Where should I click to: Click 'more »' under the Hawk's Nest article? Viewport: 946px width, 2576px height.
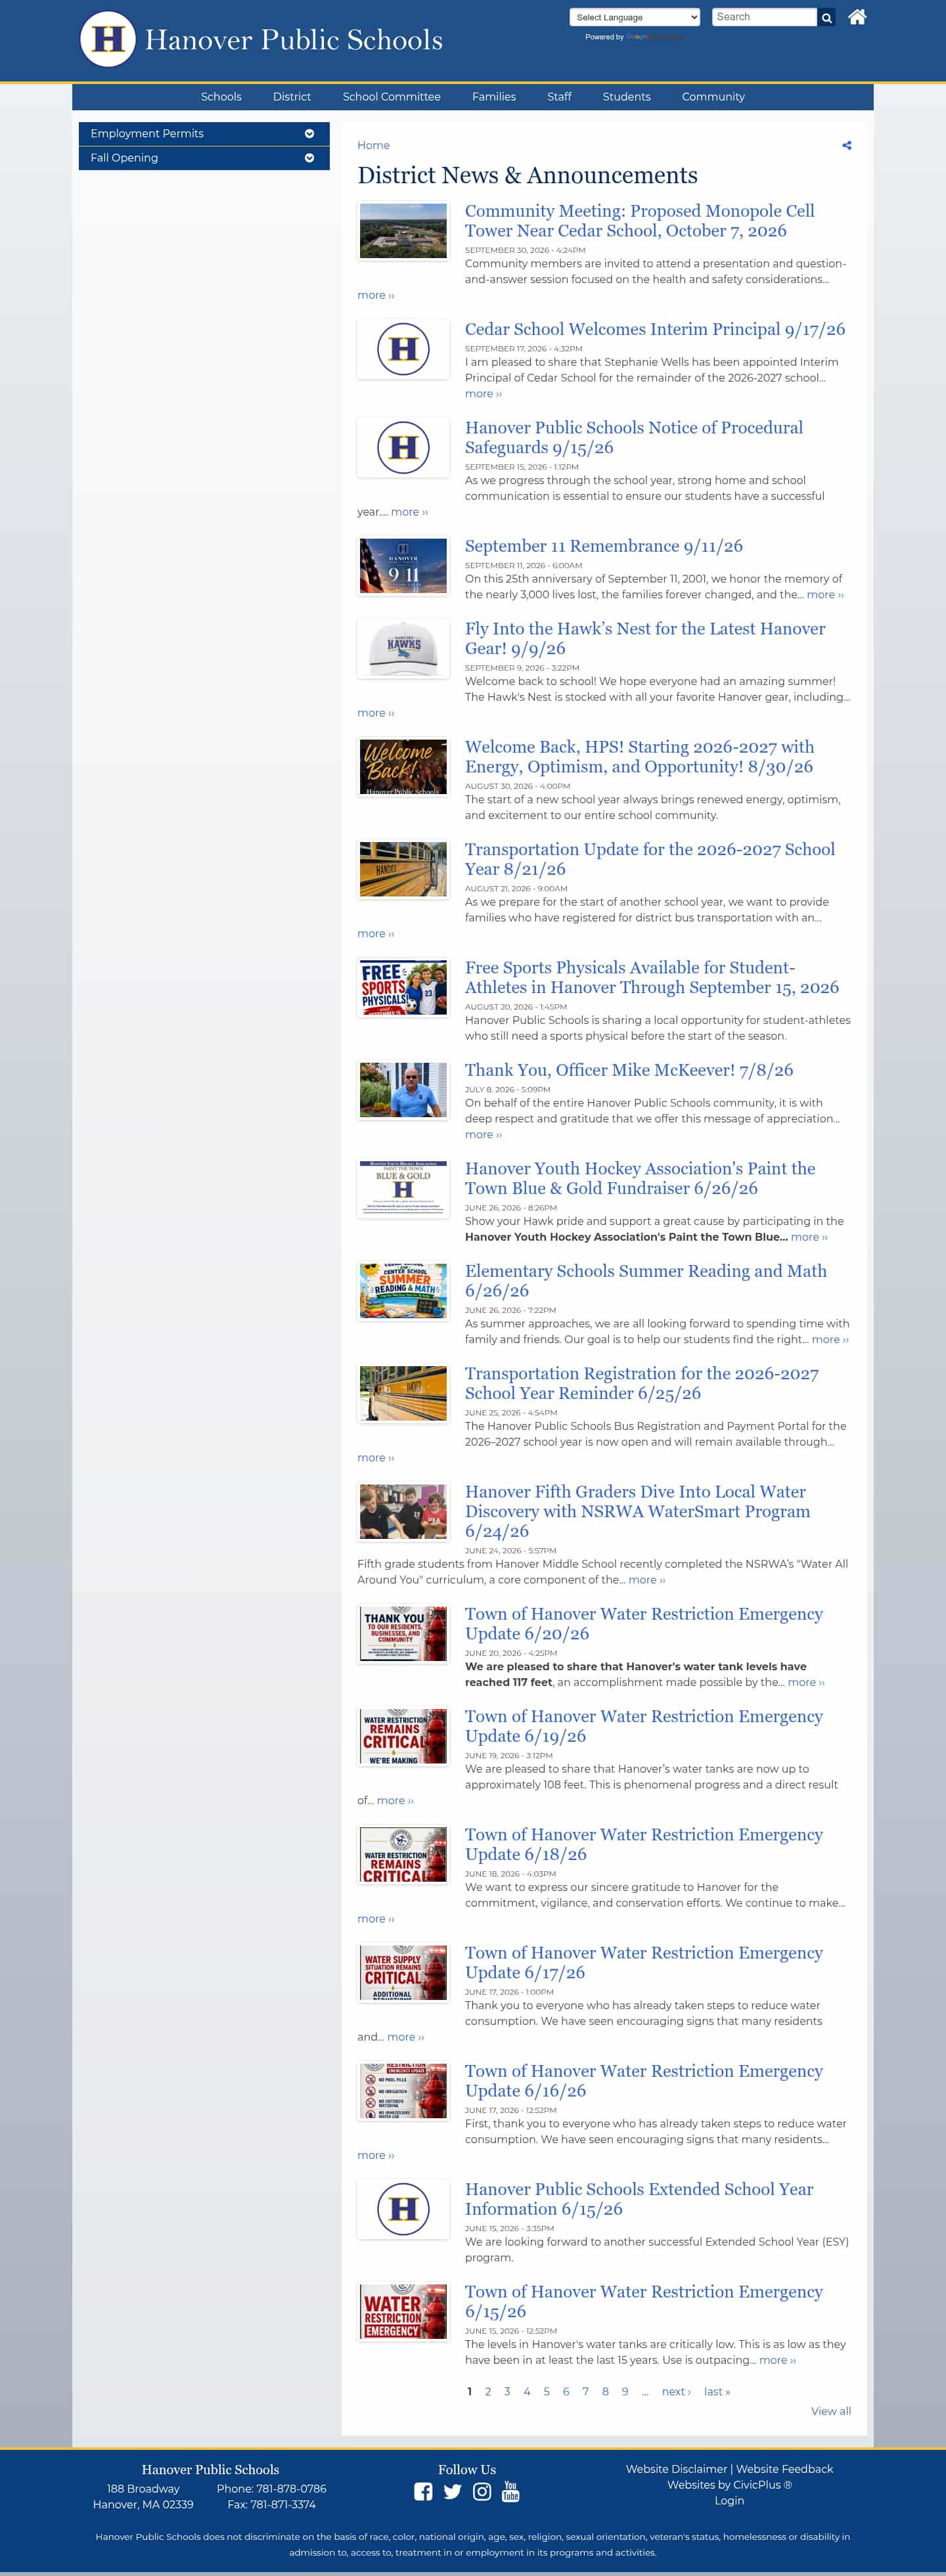[376, 713]
